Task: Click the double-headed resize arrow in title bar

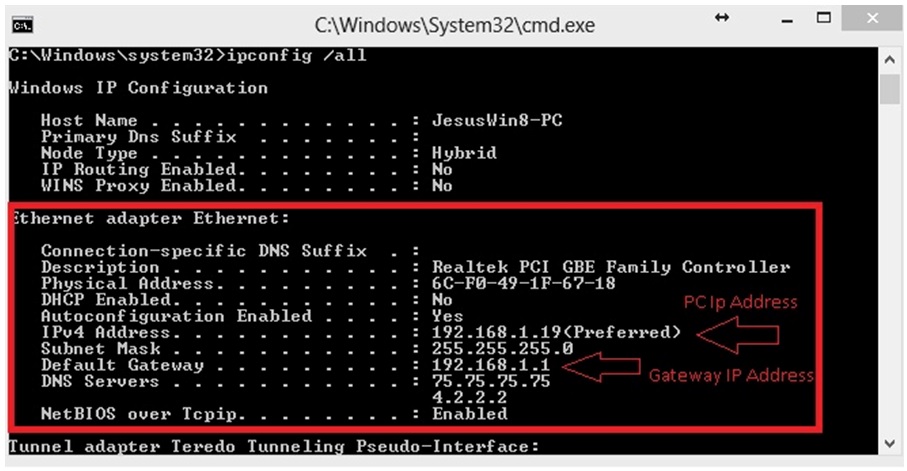Action: pos(722,18)
